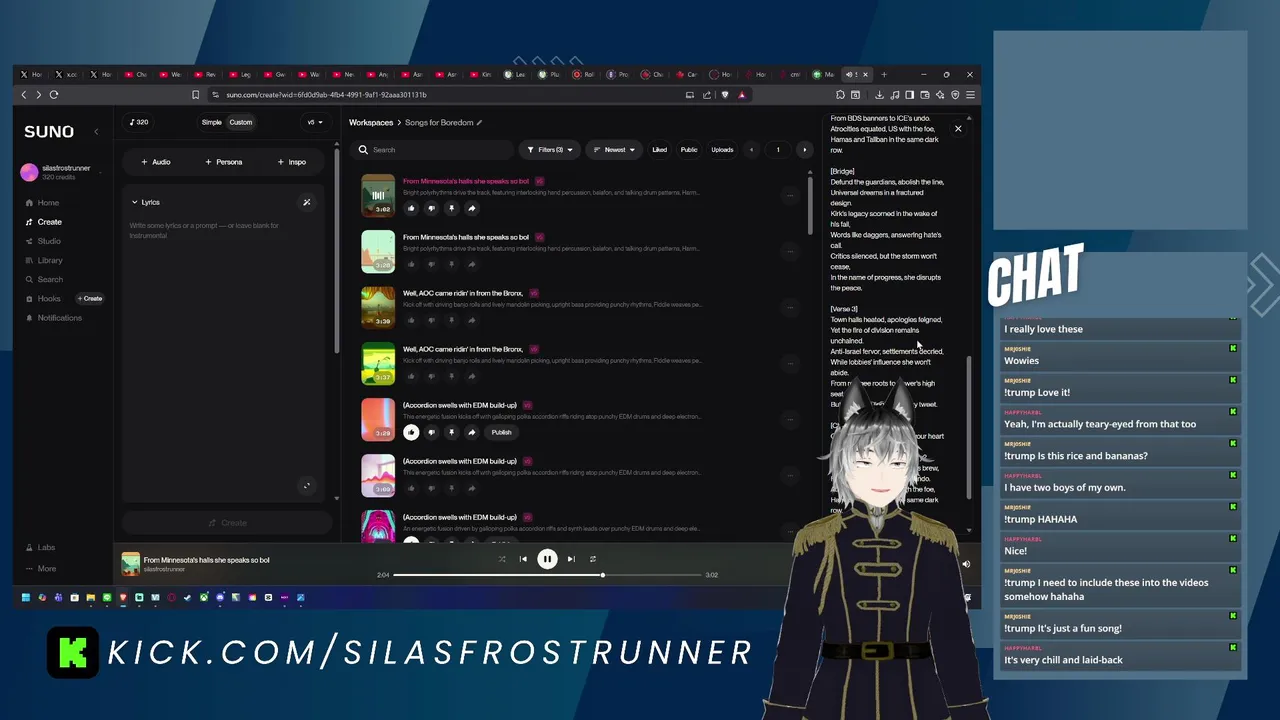Toggle the Uploads filter chip
Viewport: 1280px width, 720px height.
coord(722,150)
